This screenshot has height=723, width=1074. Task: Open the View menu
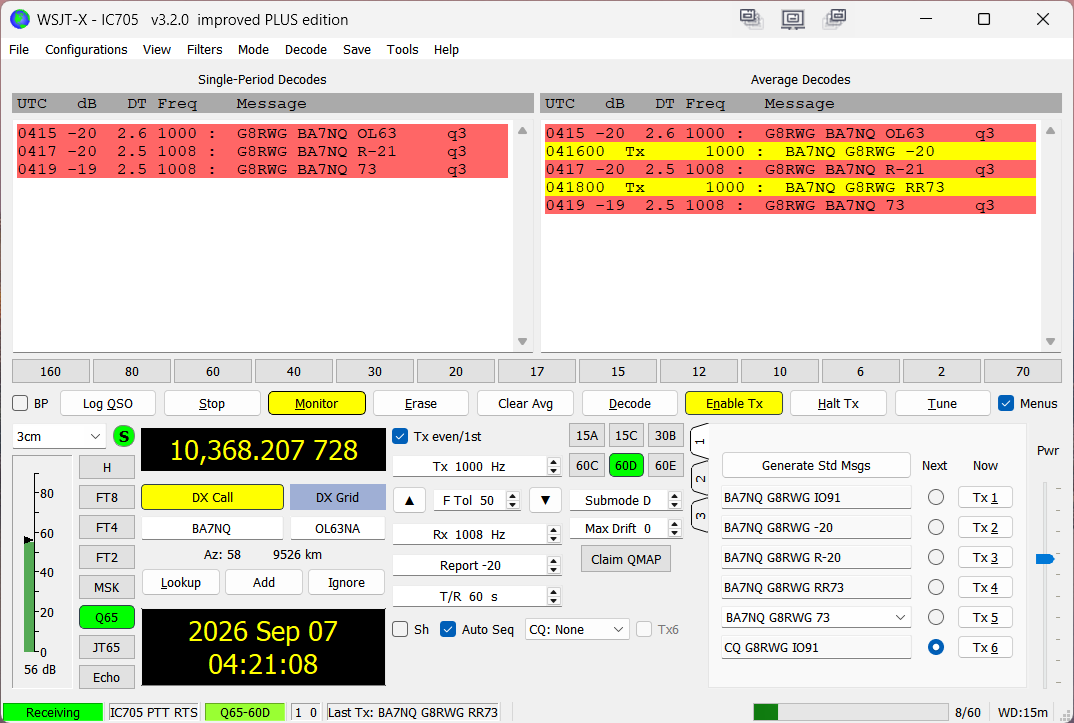click(156, 49)
